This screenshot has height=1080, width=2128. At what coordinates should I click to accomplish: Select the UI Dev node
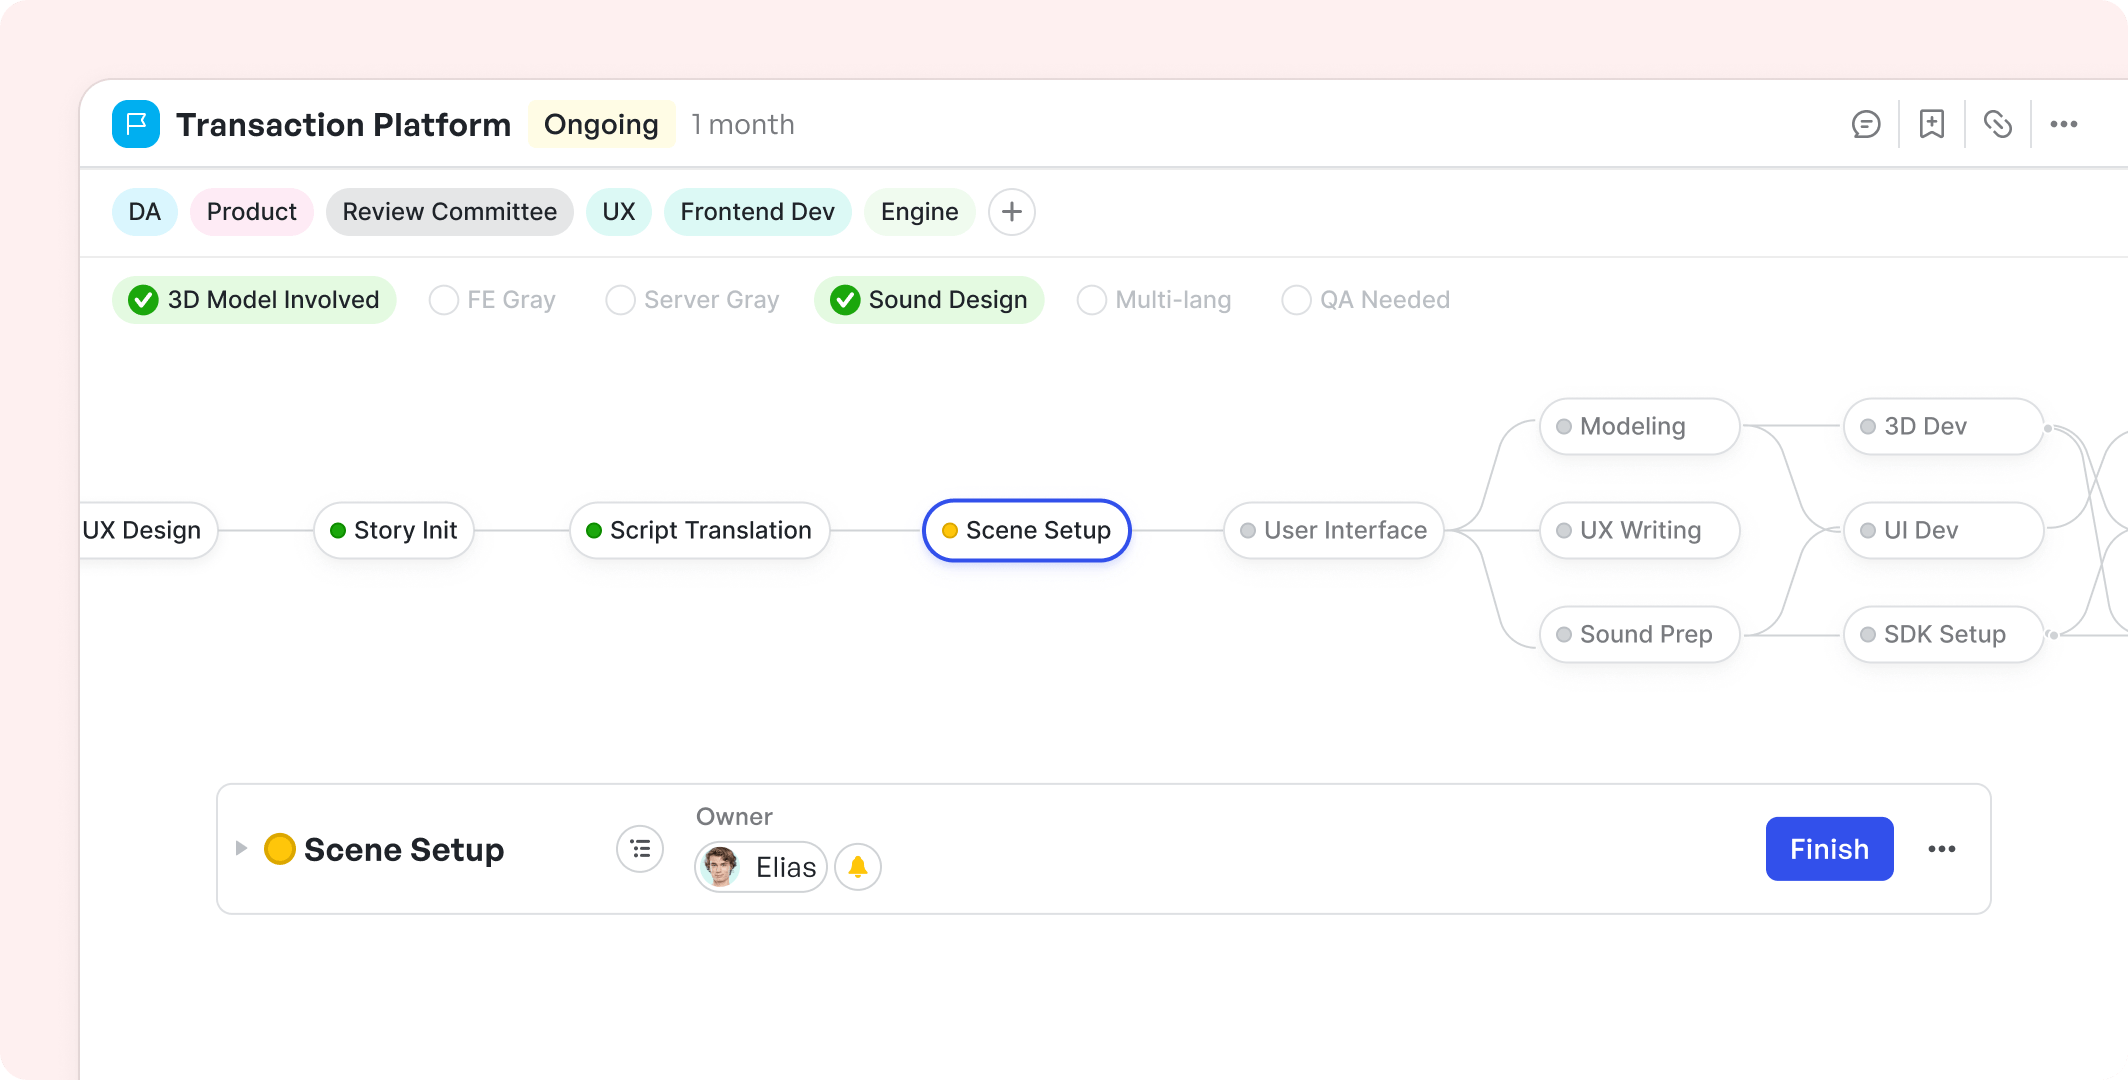coord(1944,530)
